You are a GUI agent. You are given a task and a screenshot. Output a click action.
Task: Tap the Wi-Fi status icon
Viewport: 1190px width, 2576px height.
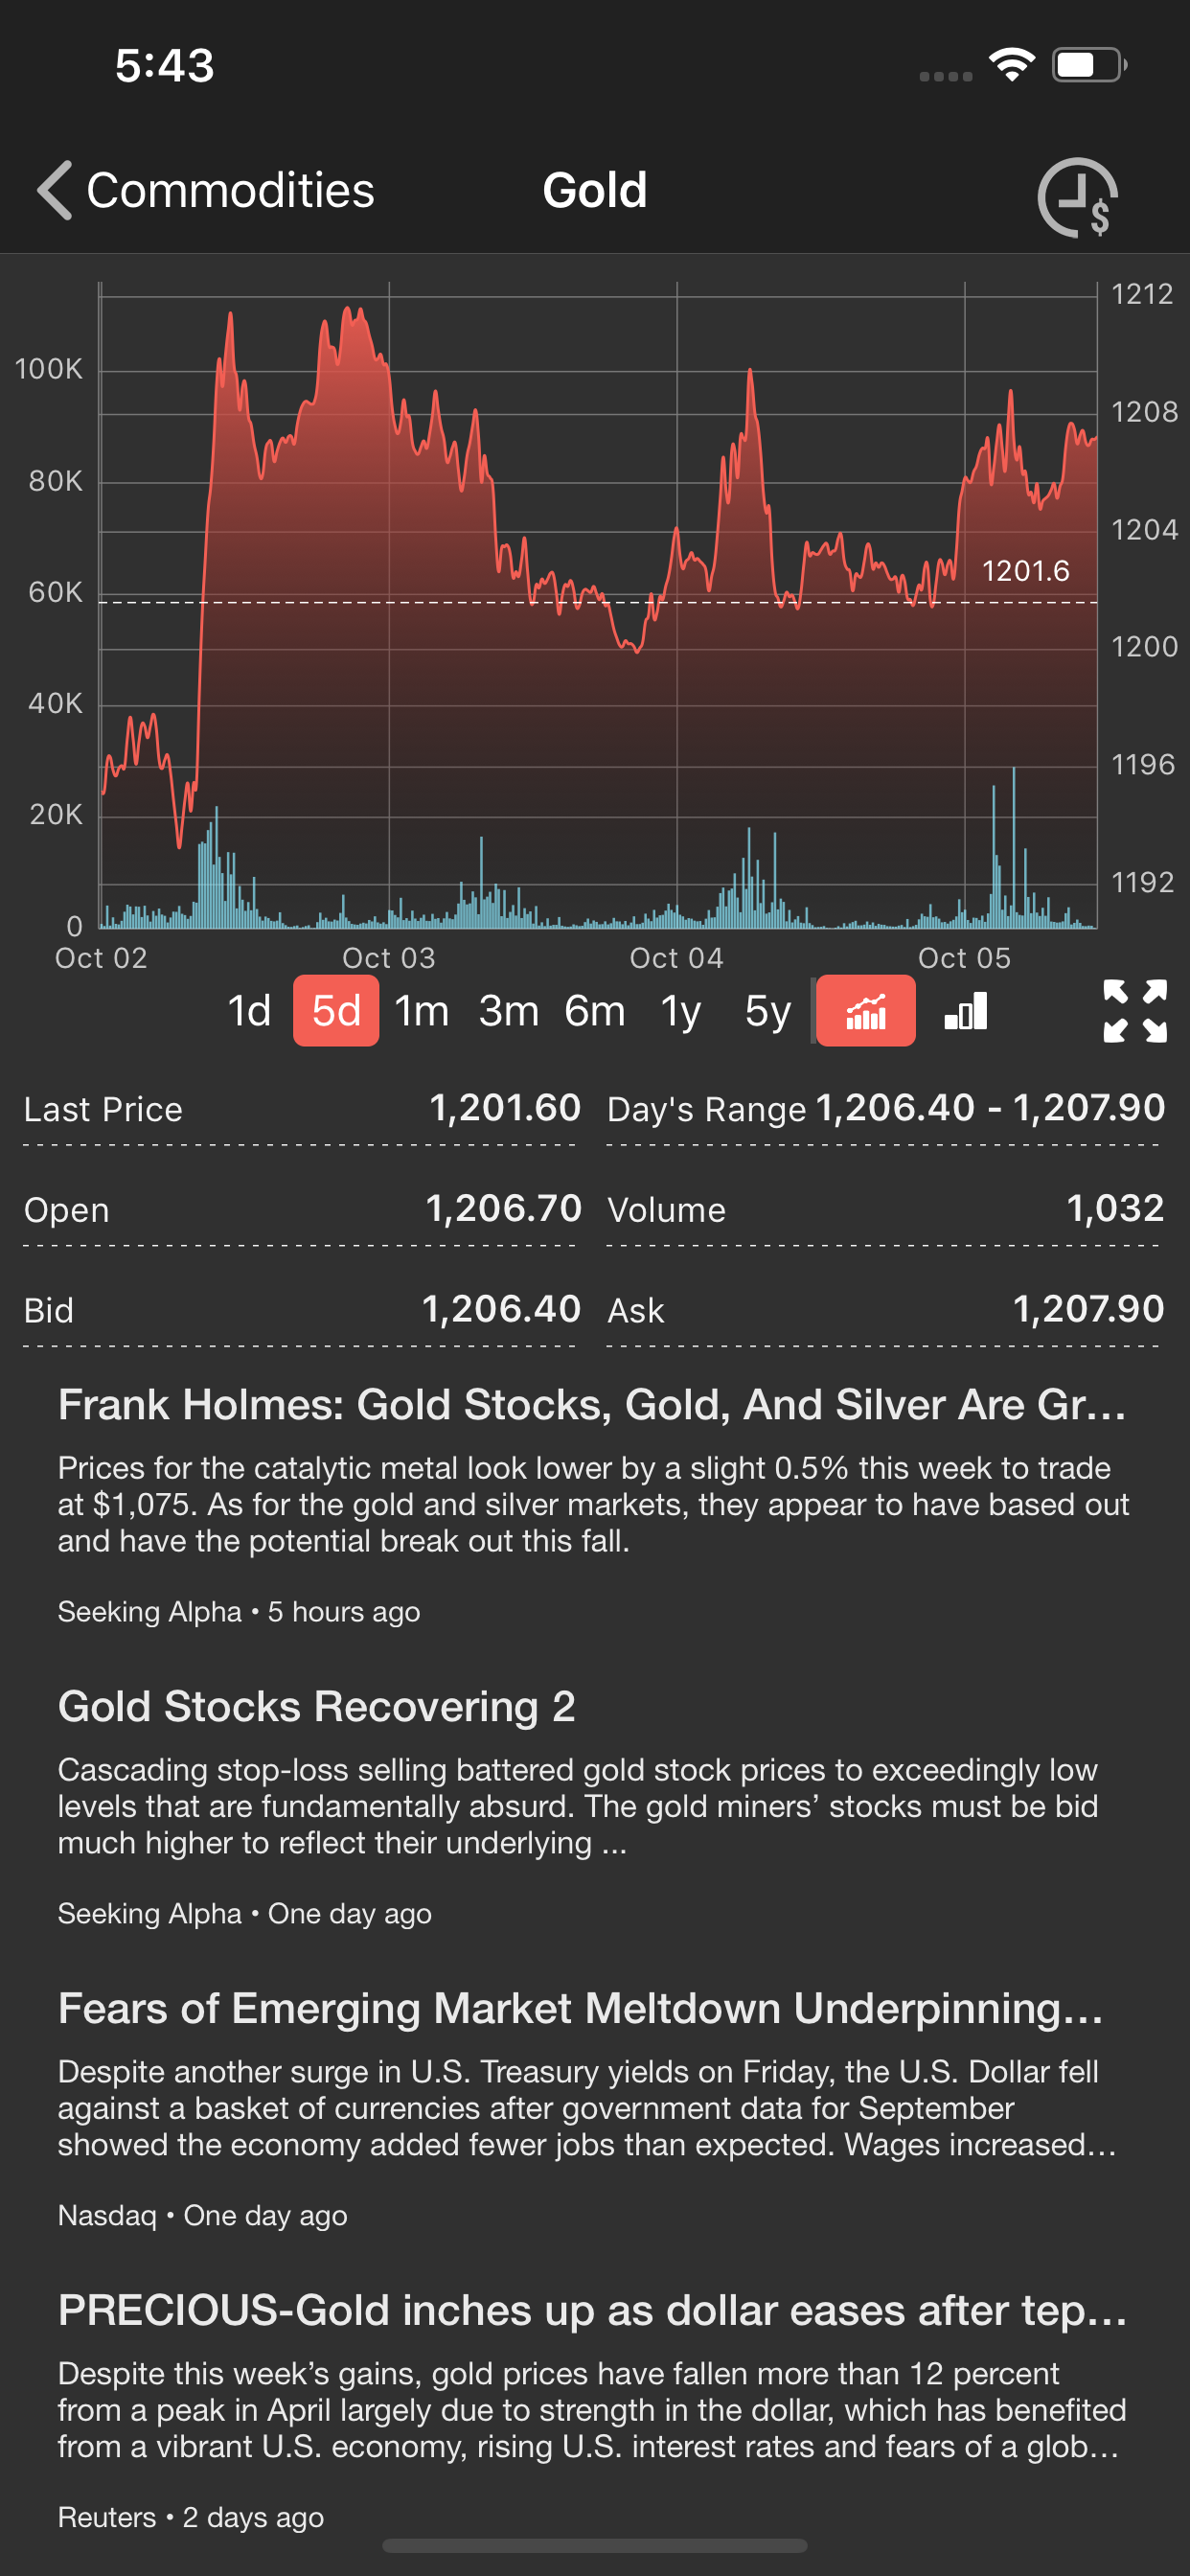click(1011, 66)
